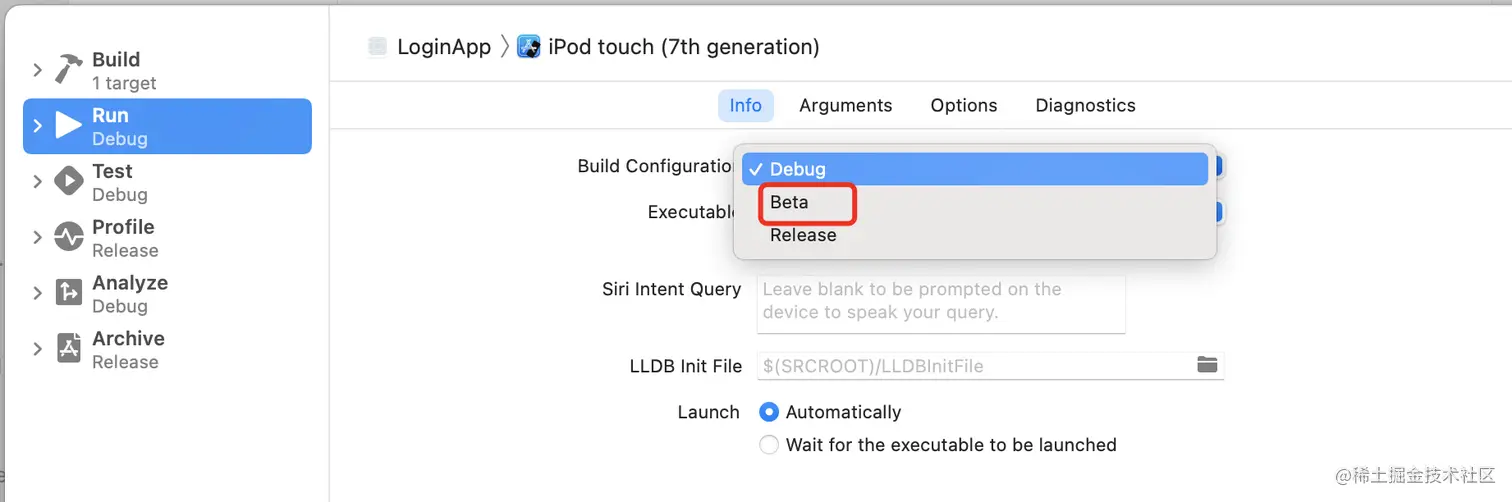Screen dimensions: 1512x502
Task: Switch to the Arguments tab
Action: (x=845, y=105)
